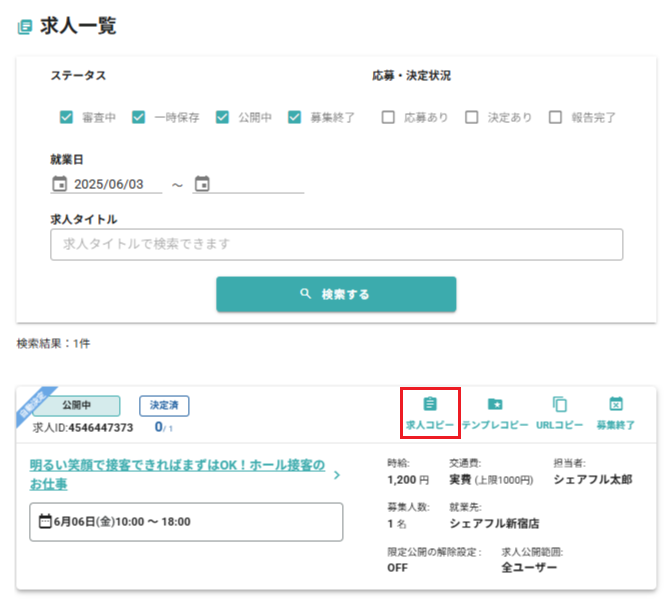Viewport: 668px width, 607px height.
Task: Click the 求人コピー icon
Action: 430,404
